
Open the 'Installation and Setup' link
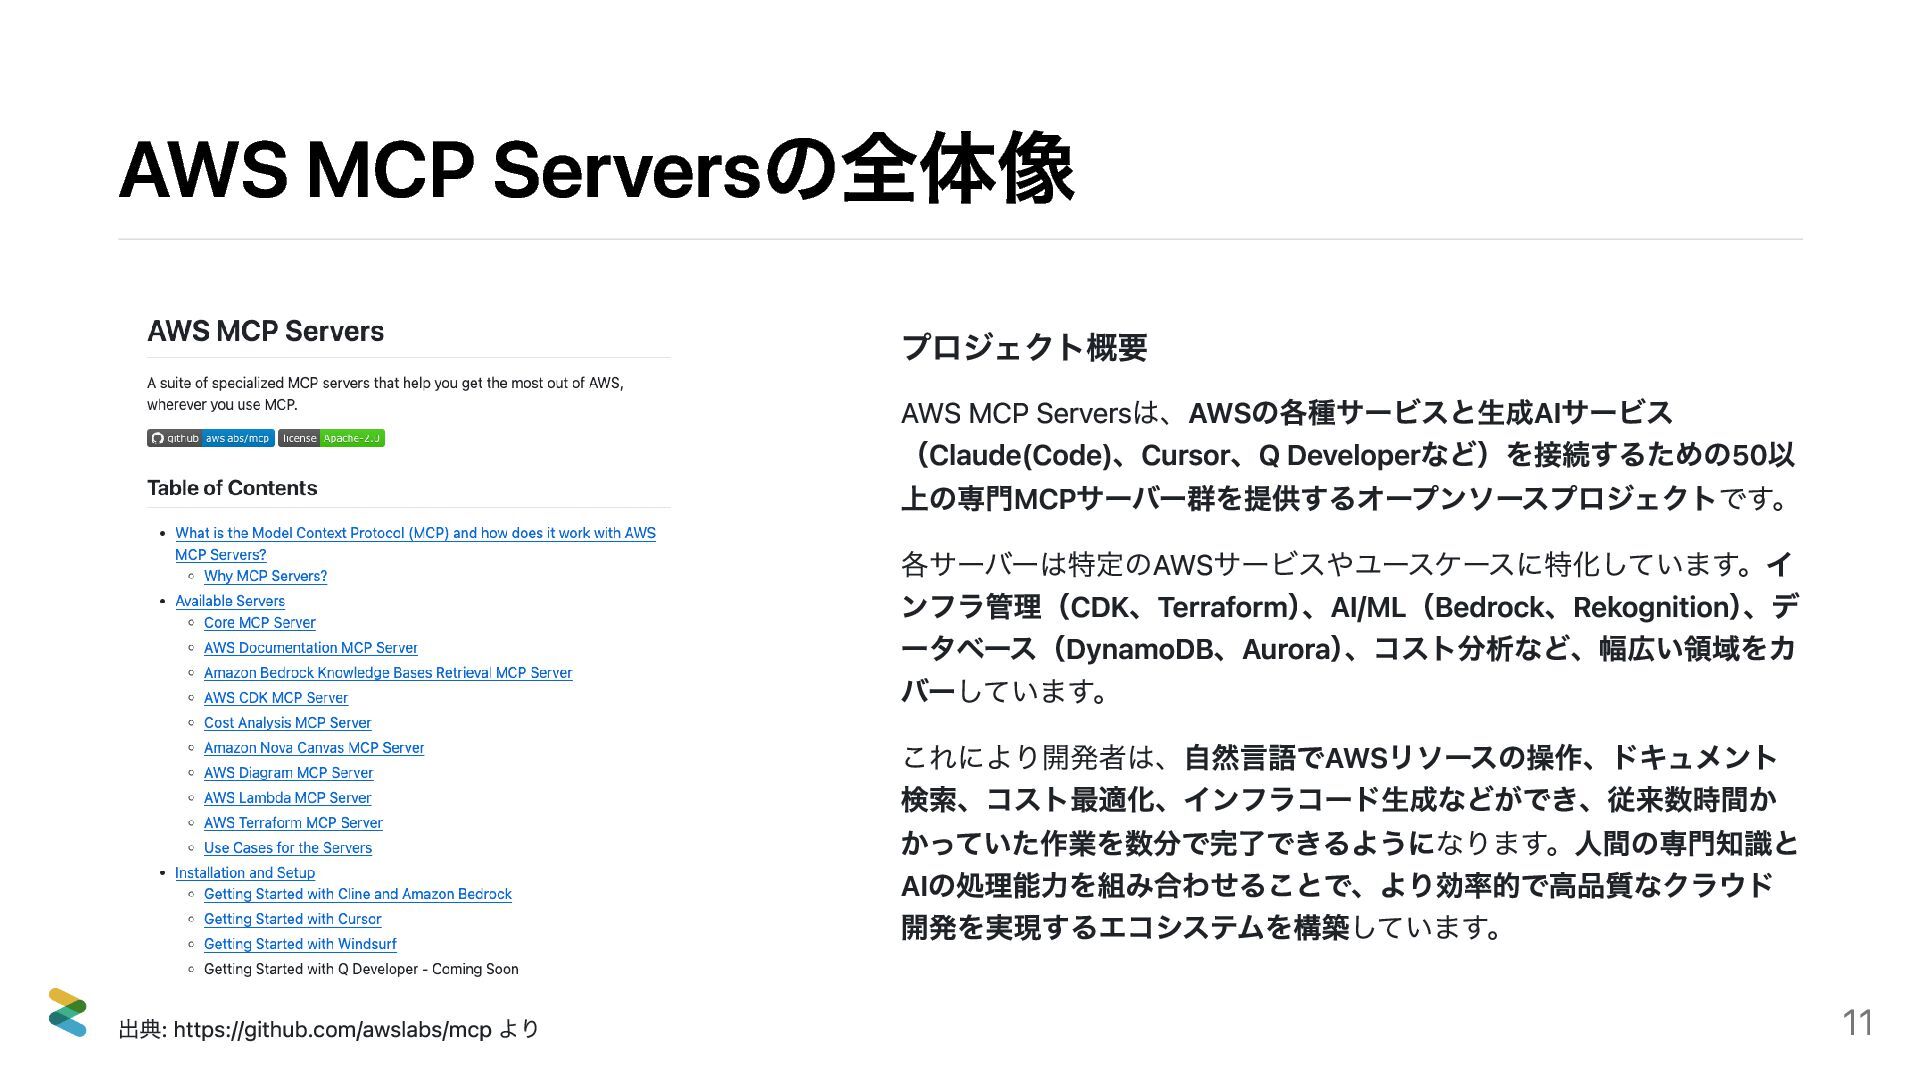245,873
